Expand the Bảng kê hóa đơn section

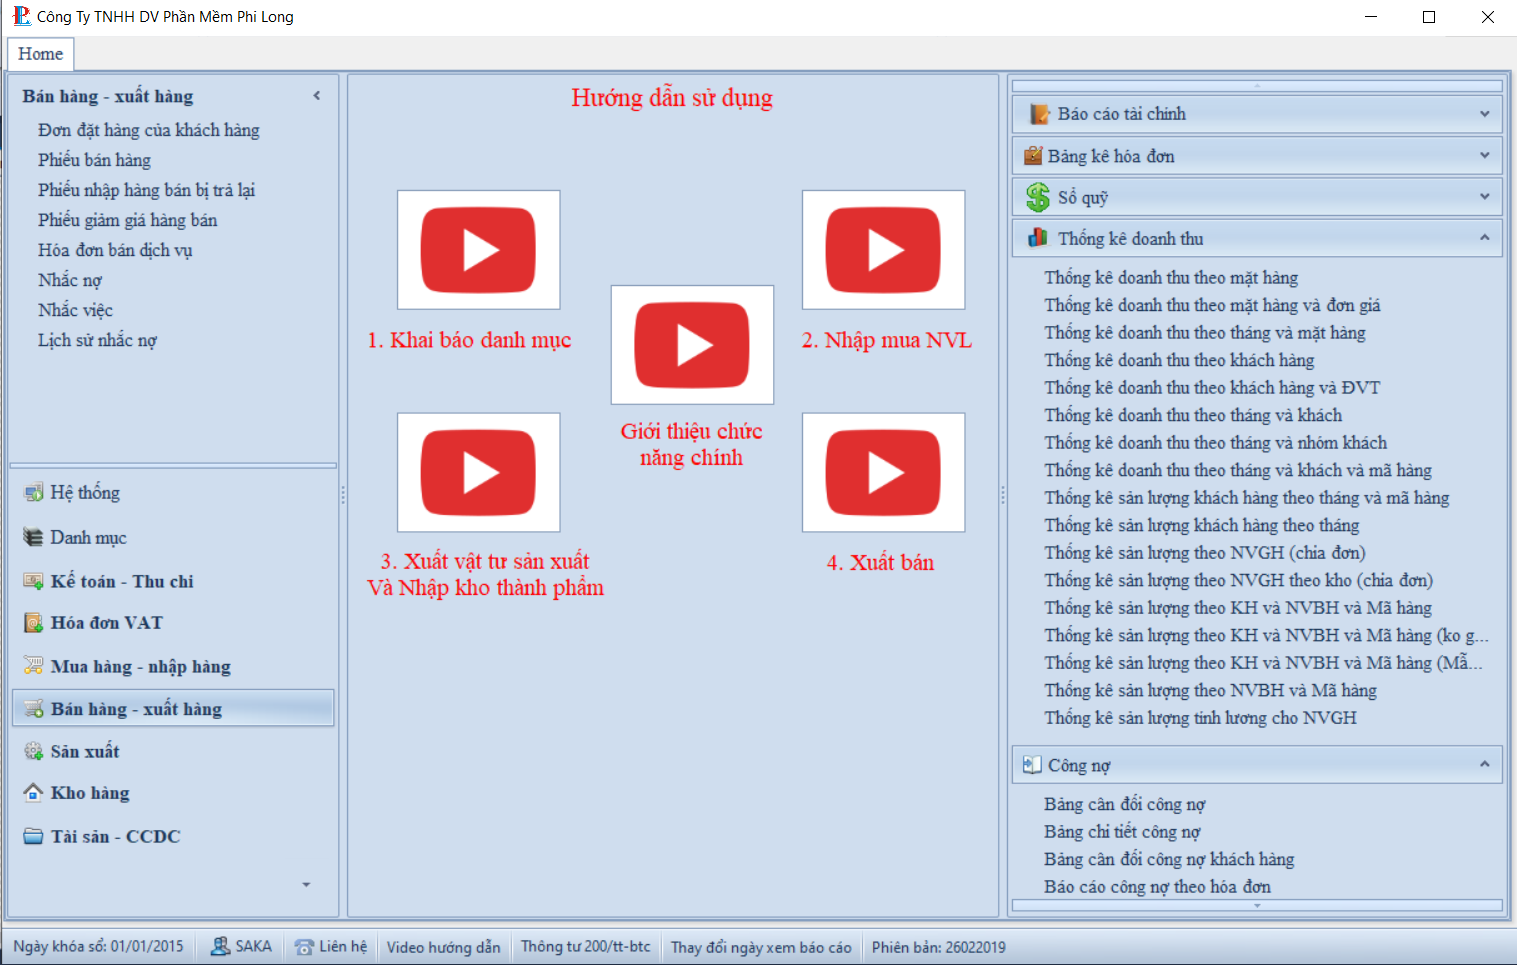pyautogui.click(x=1484, y=155)
